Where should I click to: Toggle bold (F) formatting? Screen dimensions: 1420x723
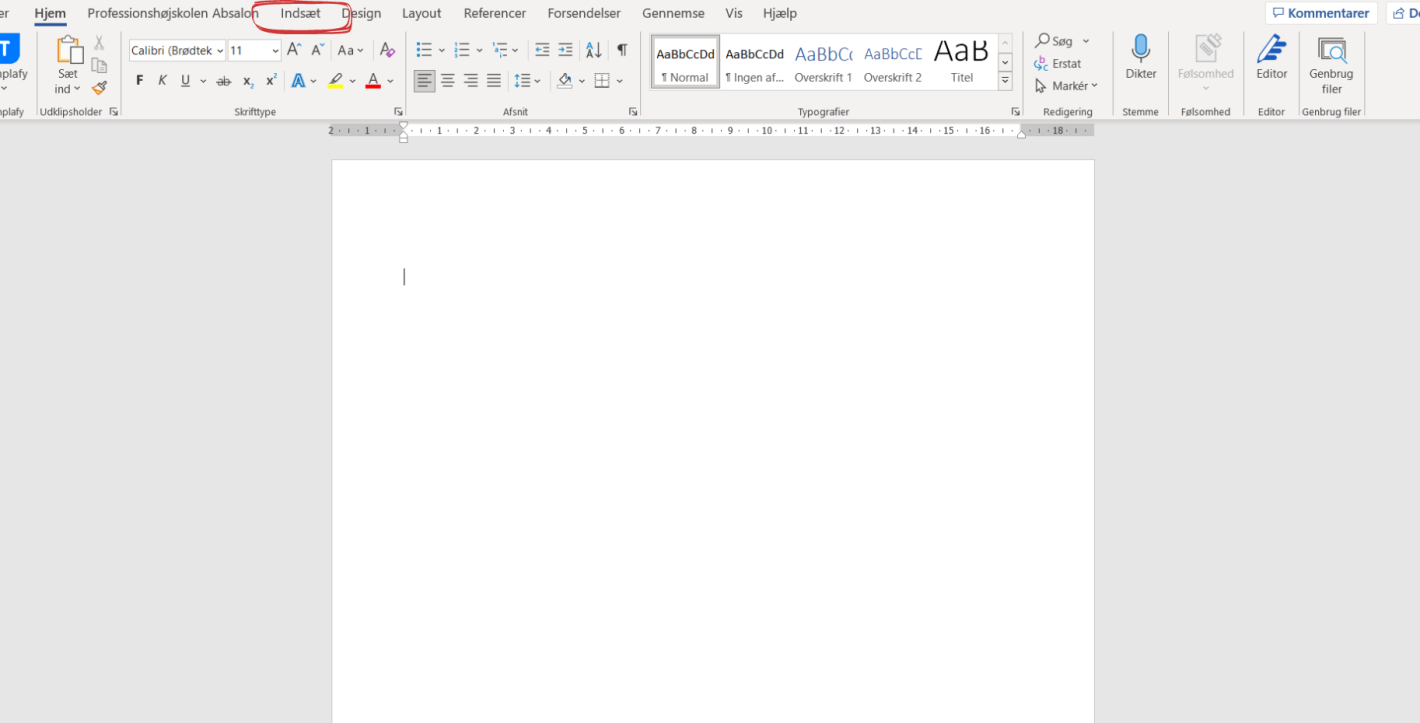click(x=139, y=81)
